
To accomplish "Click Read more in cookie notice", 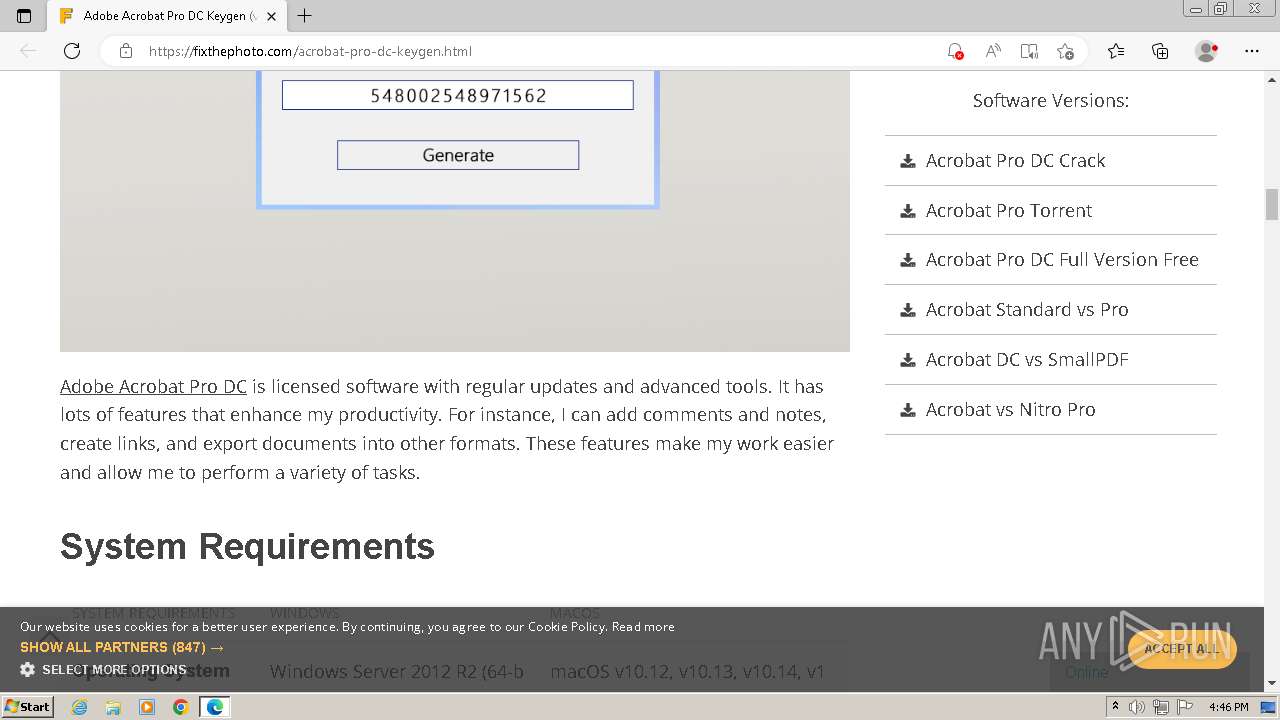I will [643, 627].
